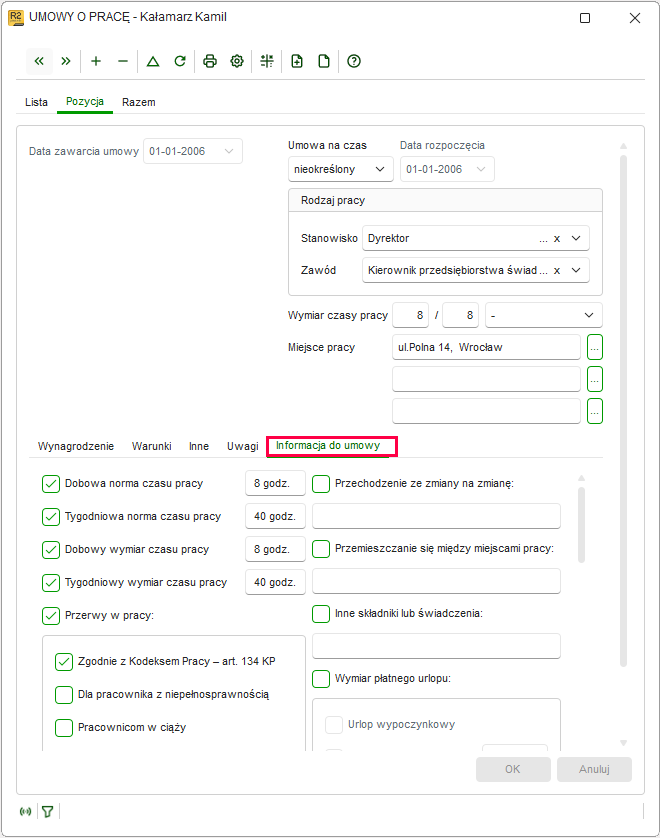
Task: Open Warunki tab
Action: tap(152, 446)
